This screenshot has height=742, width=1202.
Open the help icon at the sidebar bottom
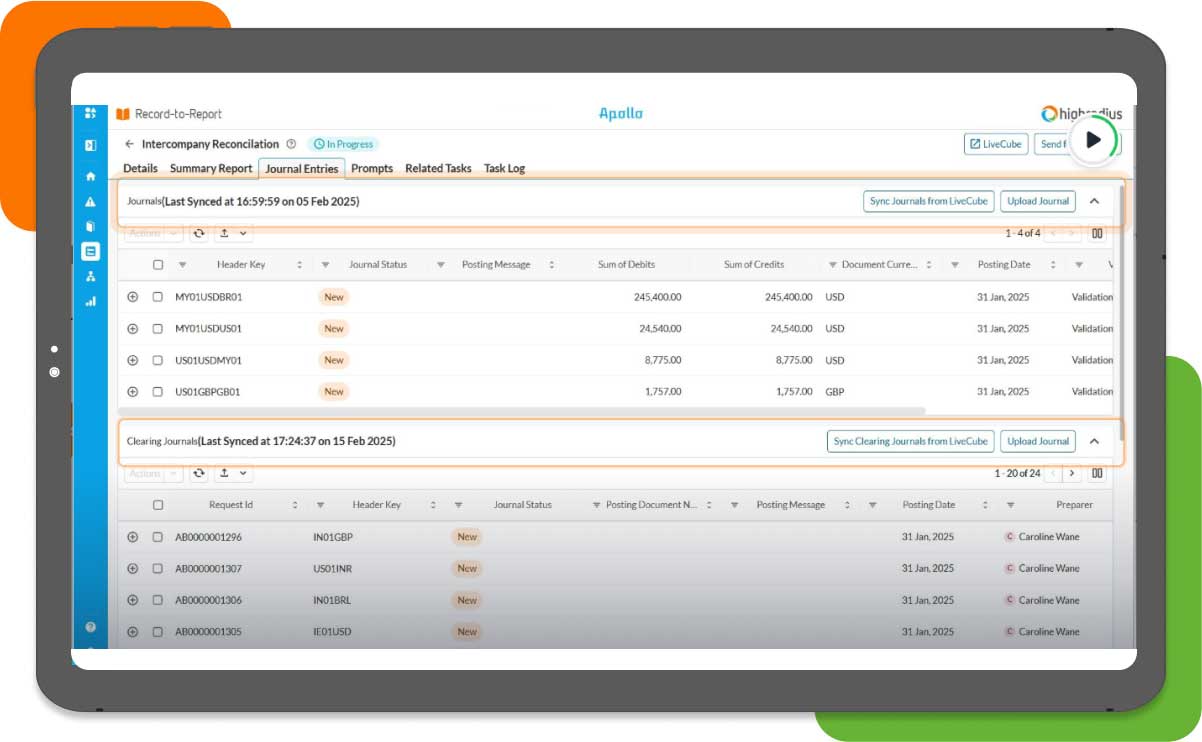(90, 626)
